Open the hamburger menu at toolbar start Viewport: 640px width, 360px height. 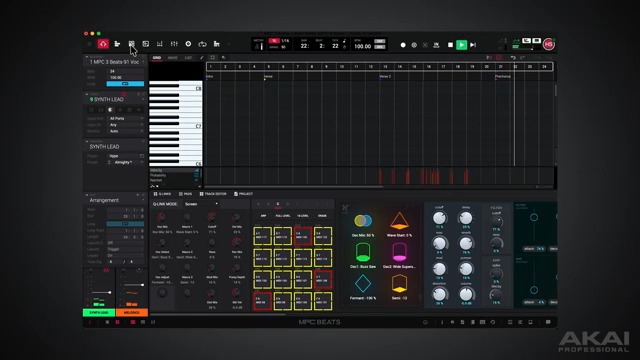pyautogui.click(x=89, y=44)
